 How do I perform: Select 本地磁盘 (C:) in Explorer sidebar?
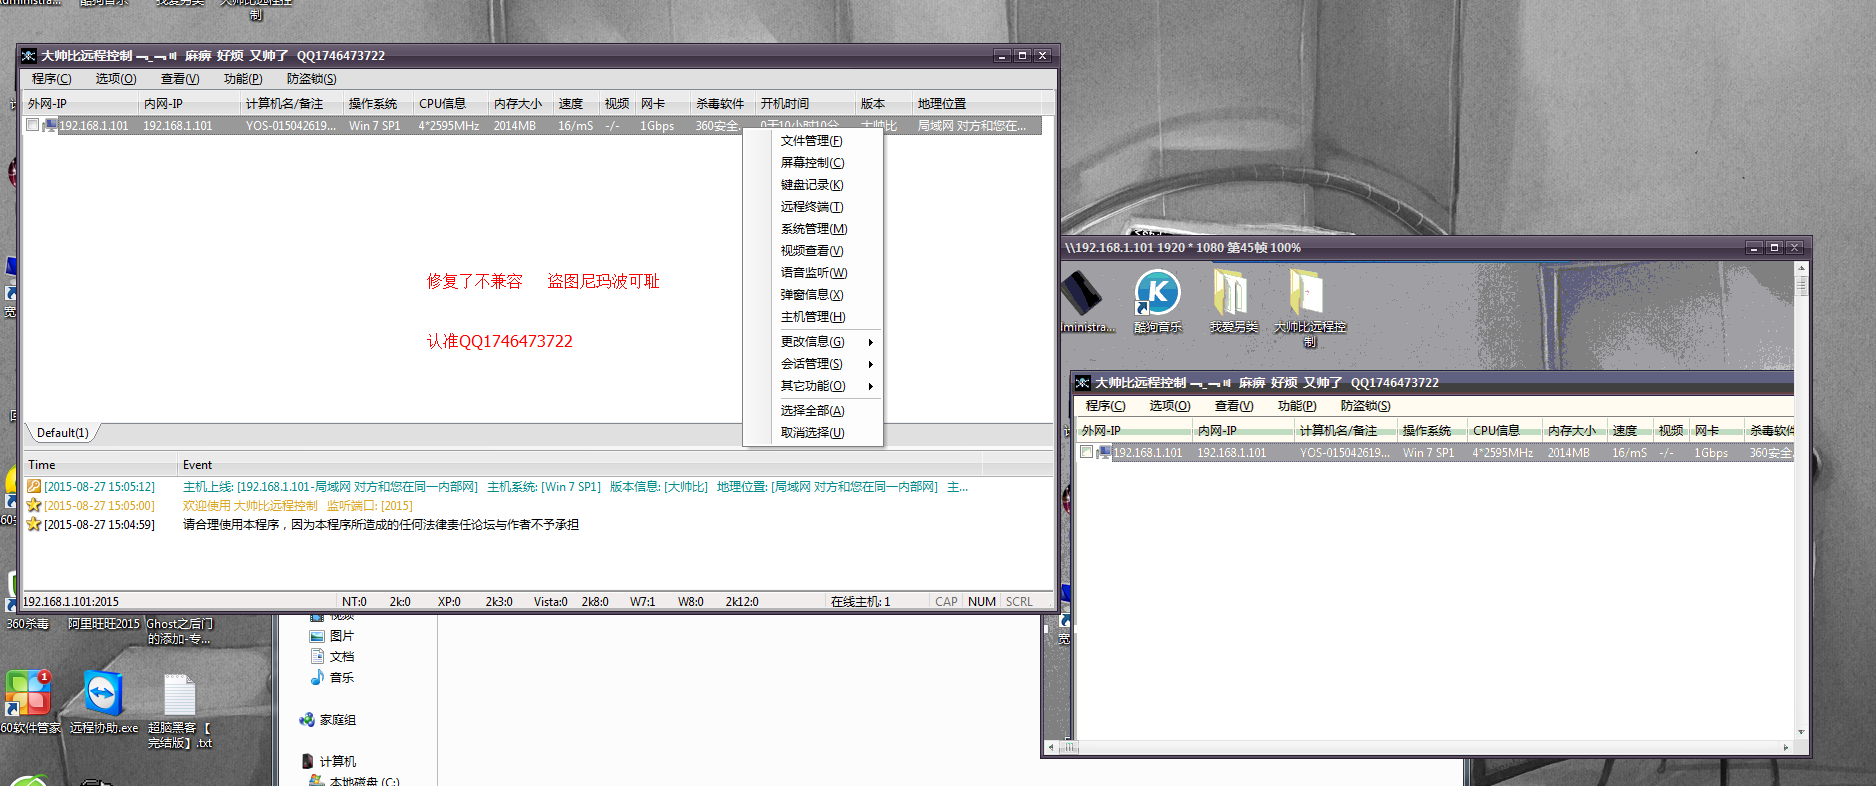pyautogui.click(x=355, y=780)
